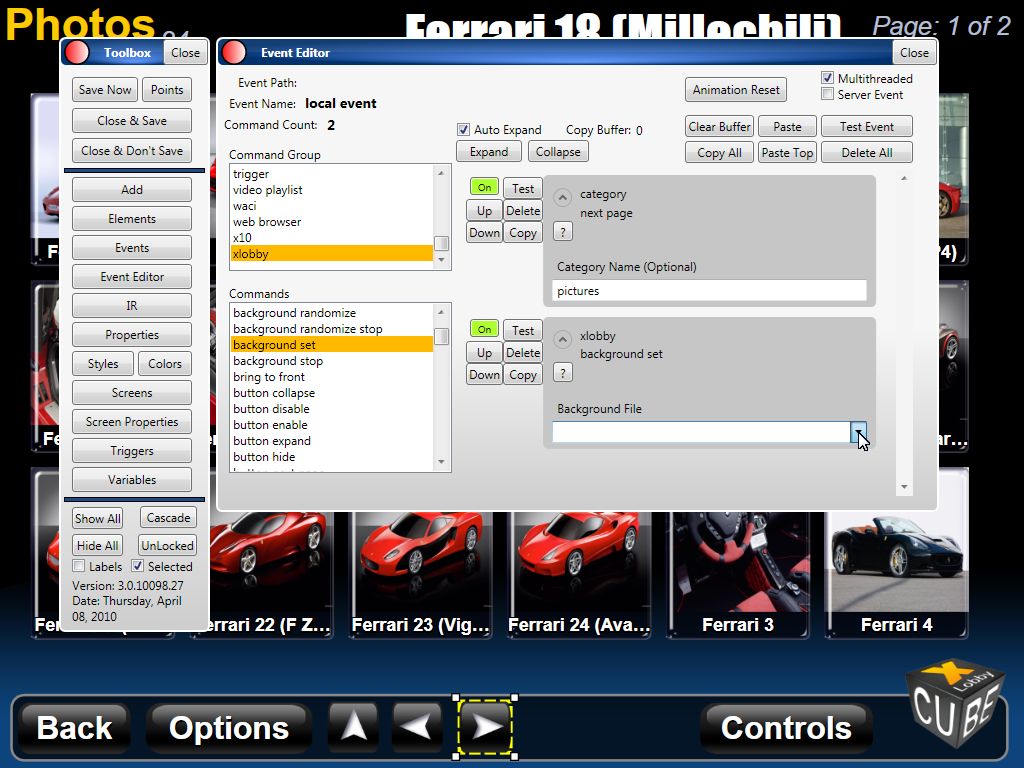Click the red orb in Toolbox title bar
The width and height of the screenshot is (1024, 768).
coord(76,52)
